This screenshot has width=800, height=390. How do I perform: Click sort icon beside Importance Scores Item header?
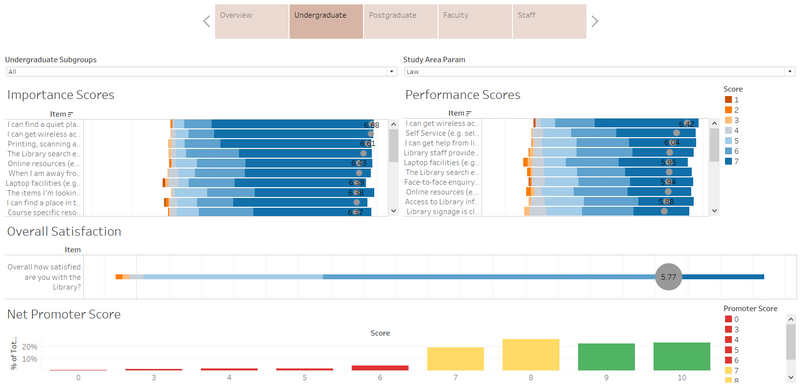[x=70, y=114]
